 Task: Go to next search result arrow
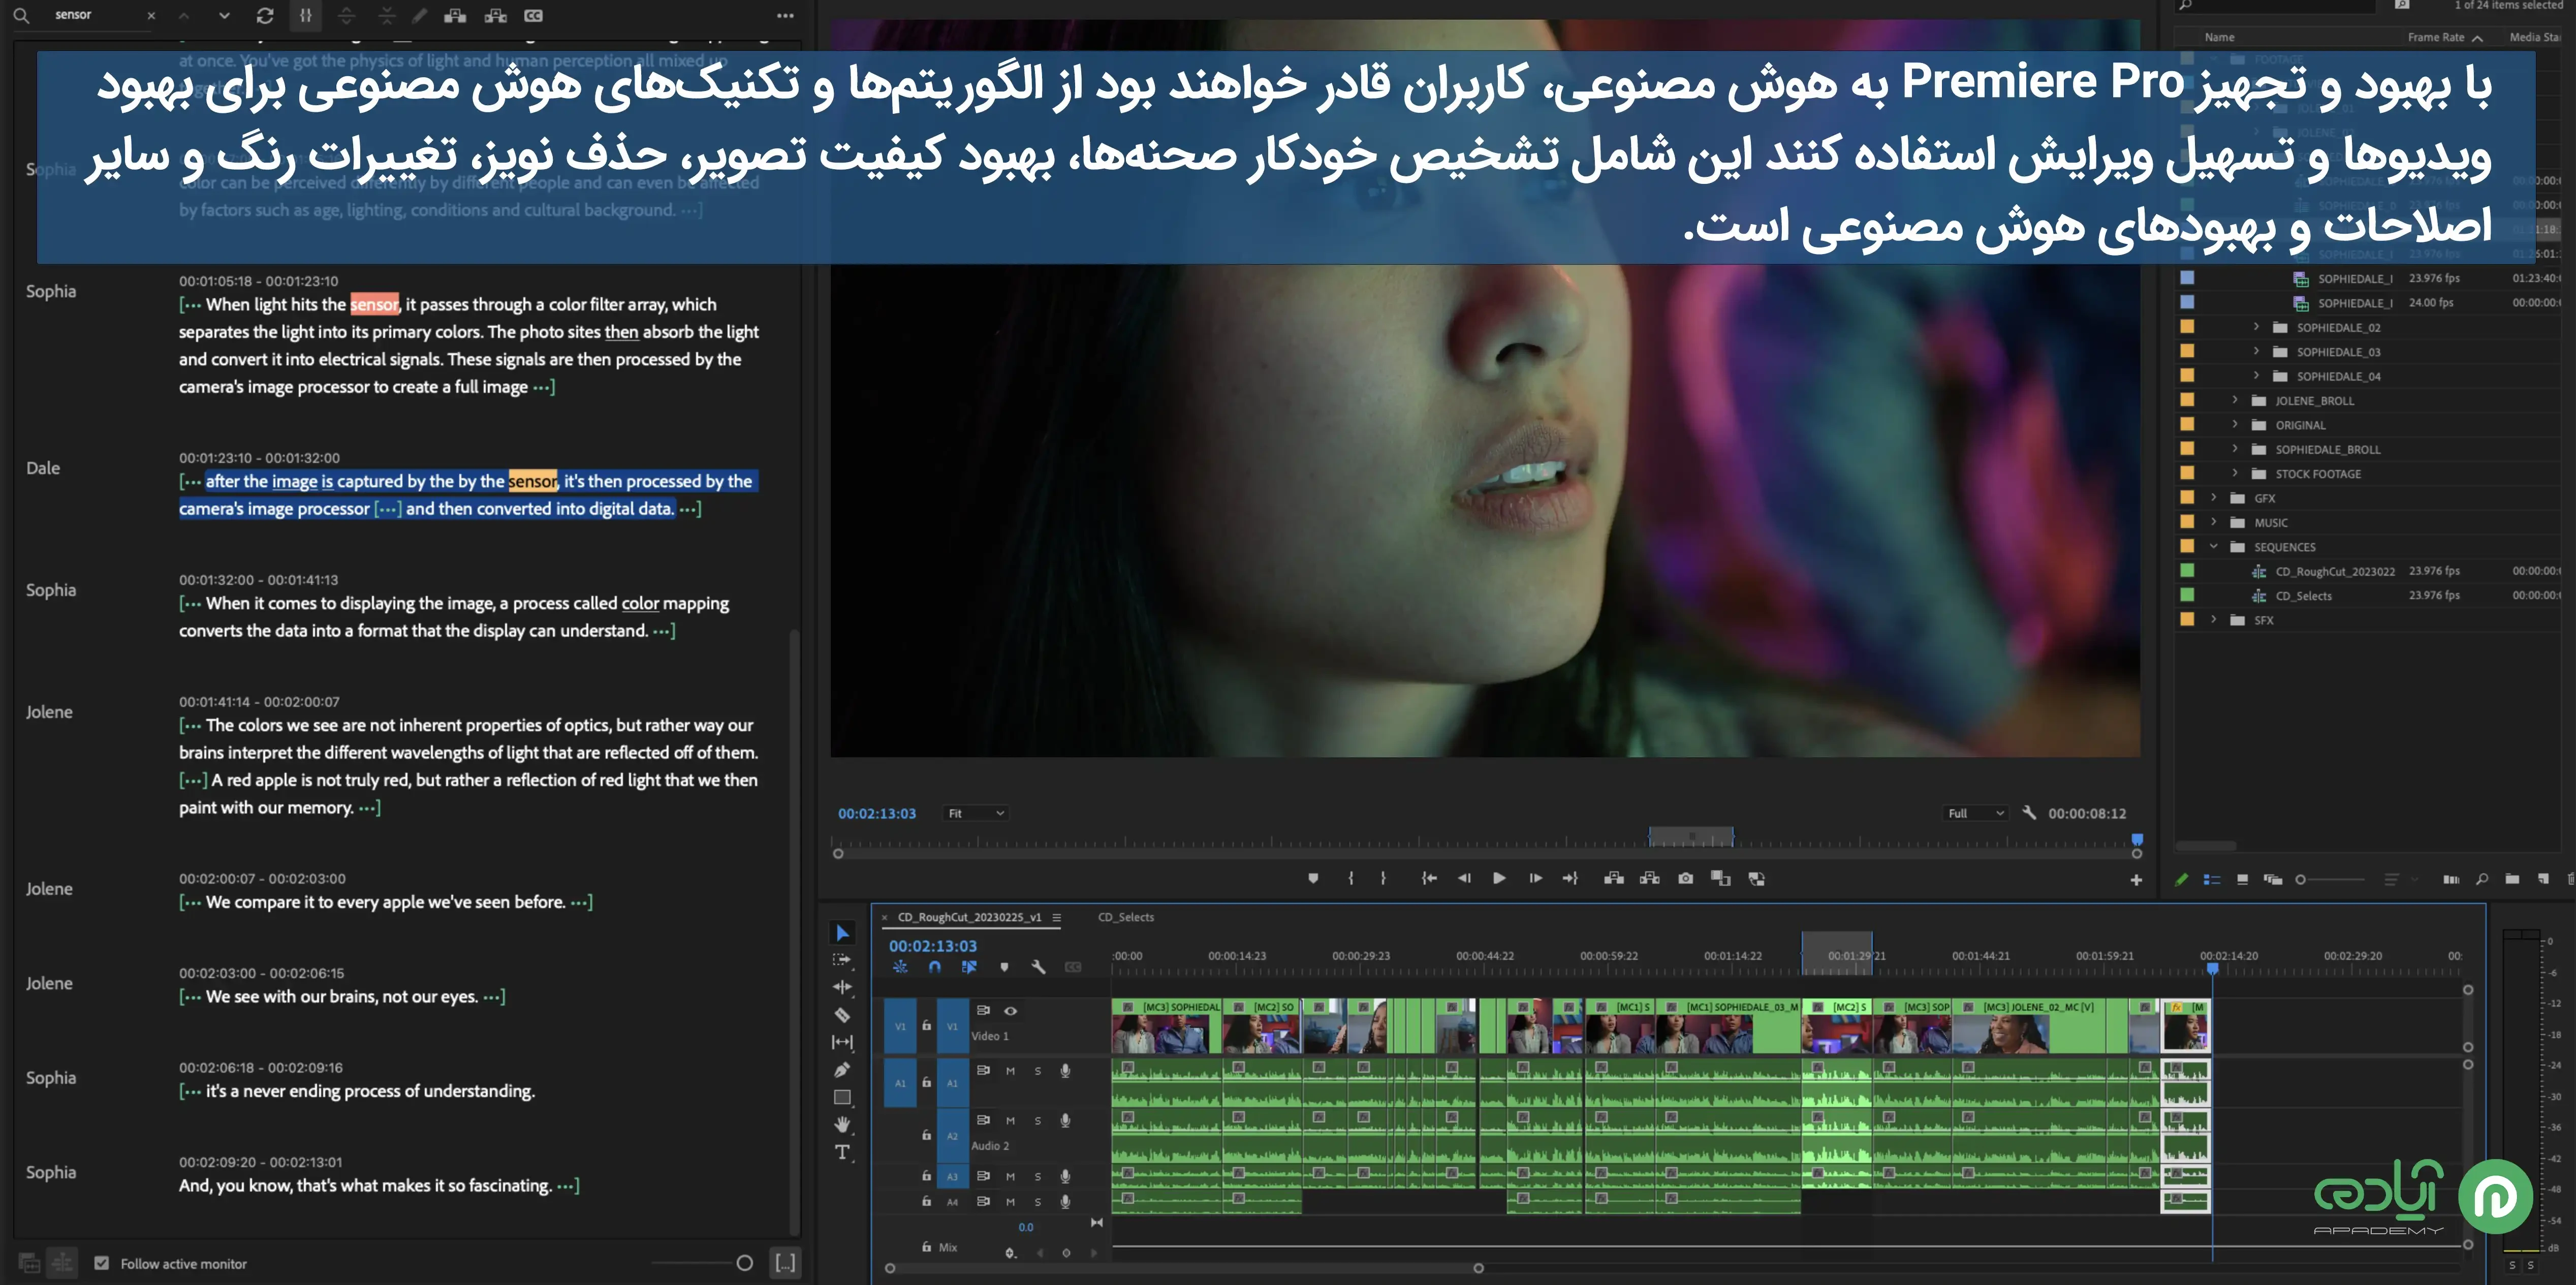[224, 15]
